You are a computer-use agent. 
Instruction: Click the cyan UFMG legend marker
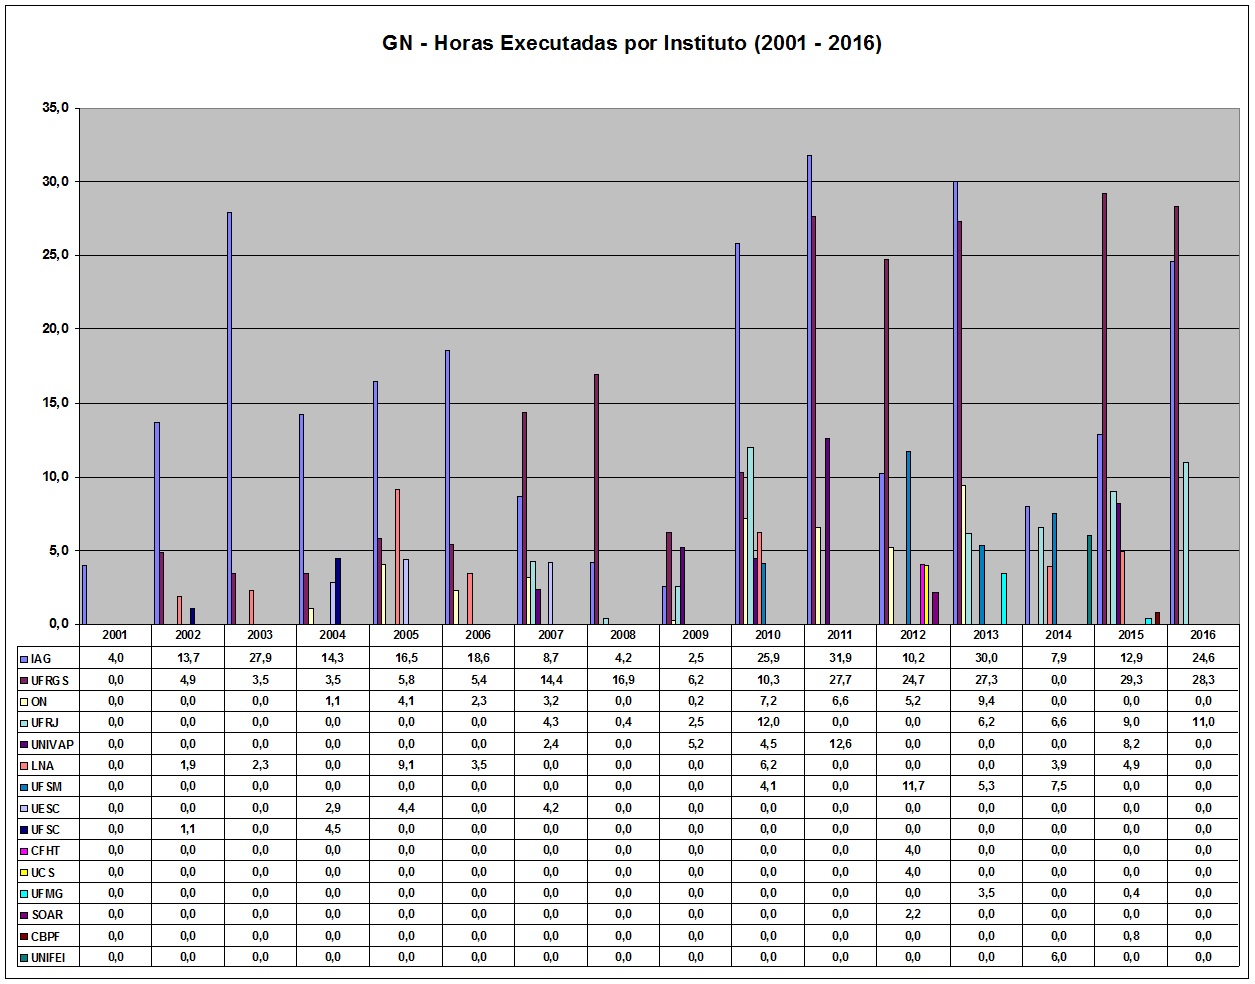[24, 893]
